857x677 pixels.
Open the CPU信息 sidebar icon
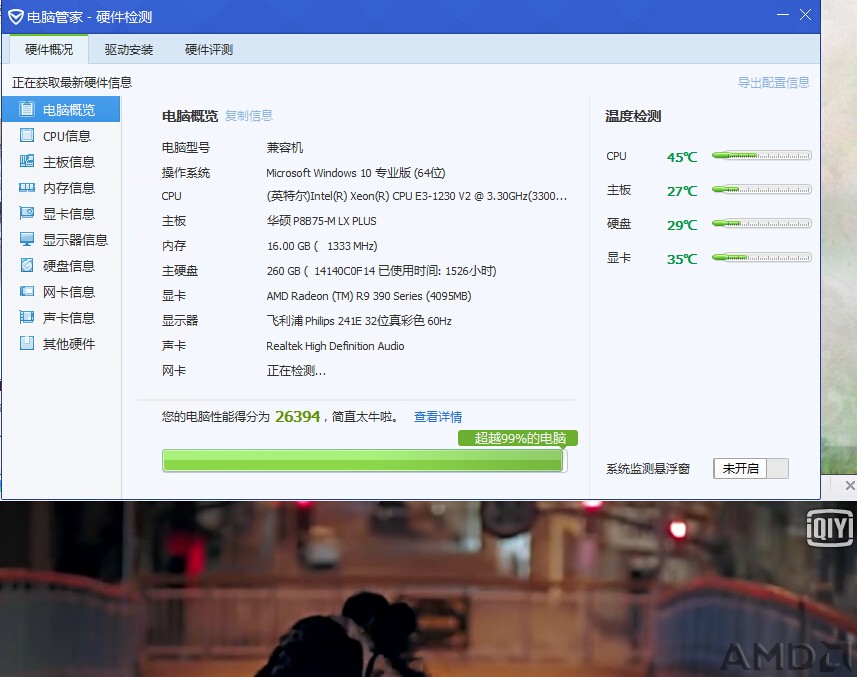coord(27,135)
